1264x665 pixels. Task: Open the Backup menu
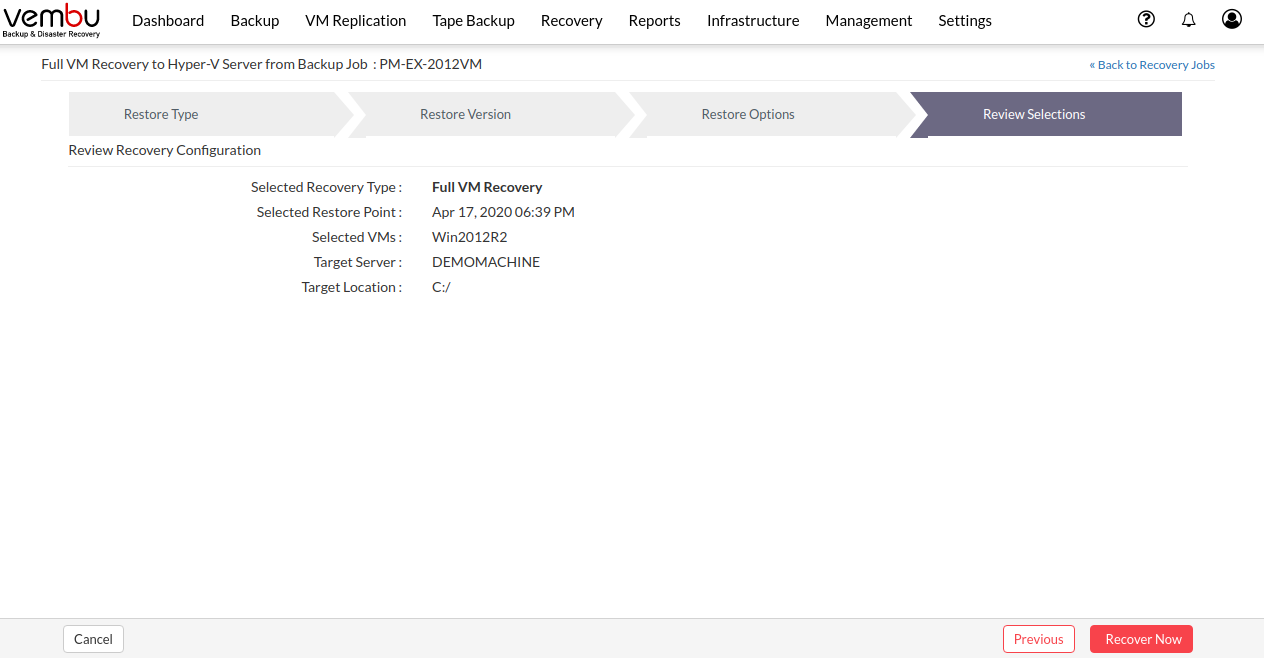point(255,20)
